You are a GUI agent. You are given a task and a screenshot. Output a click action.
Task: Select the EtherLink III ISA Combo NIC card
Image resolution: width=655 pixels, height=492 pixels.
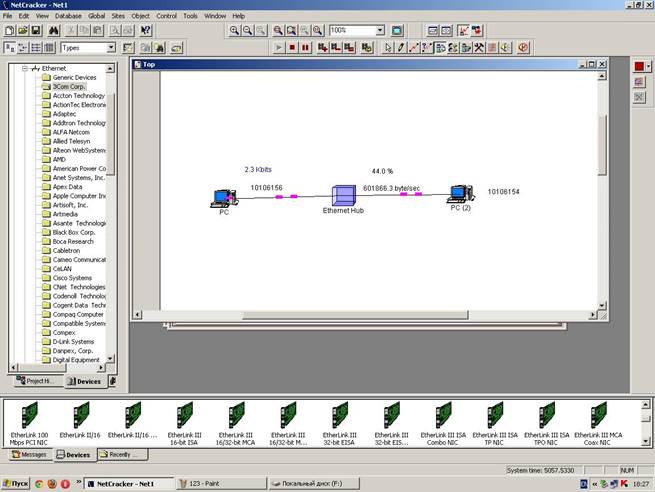(443, 424)
